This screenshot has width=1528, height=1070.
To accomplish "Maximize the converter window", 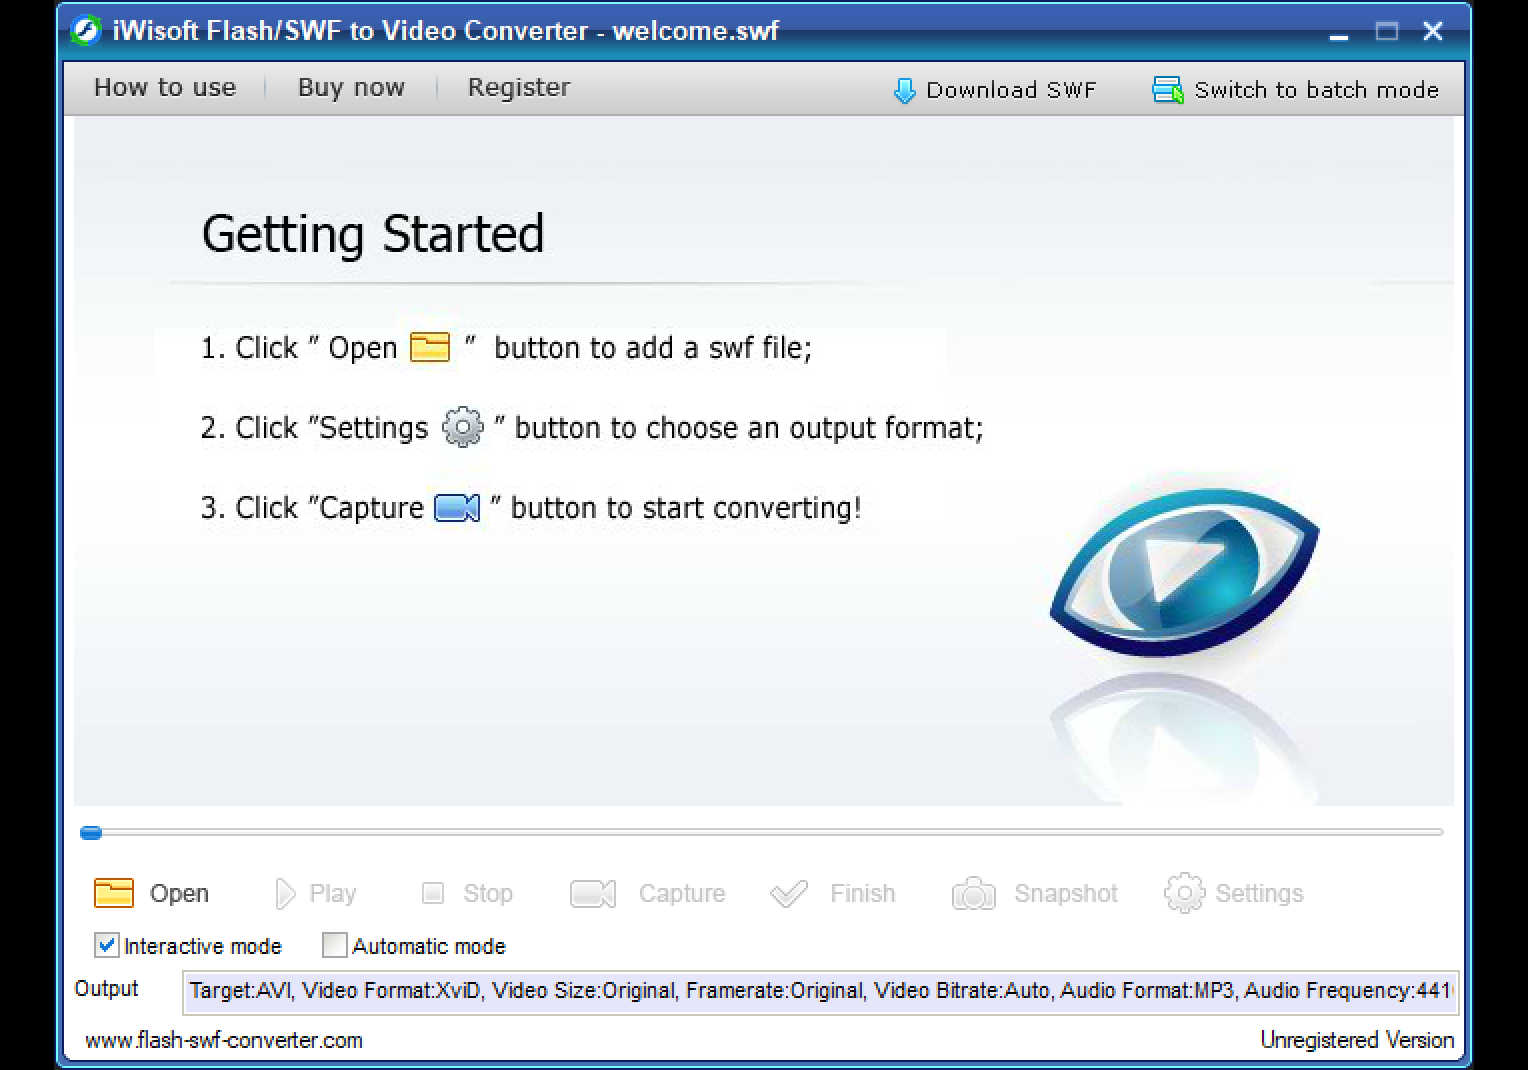I will tap(1386, 32).
